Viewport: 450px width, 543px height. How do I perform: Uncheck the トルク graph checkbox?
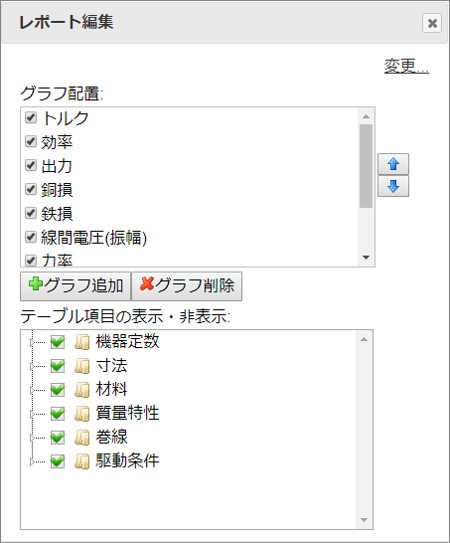point(31,117)
